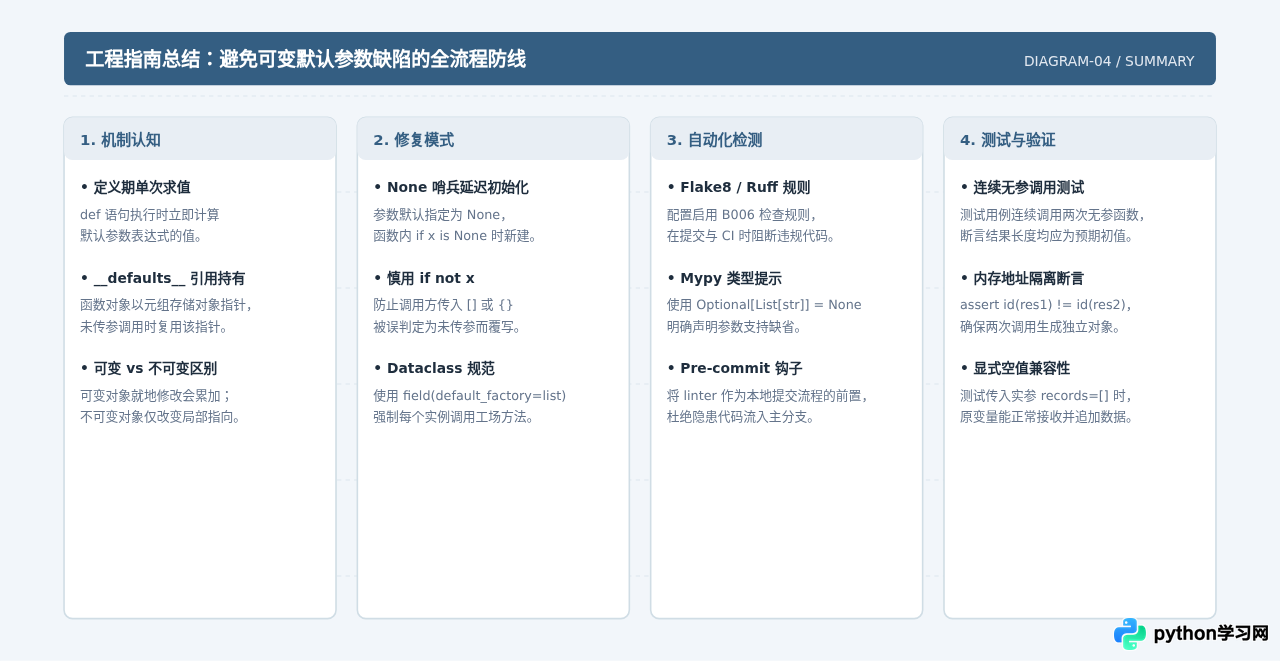
Task: Click the line 在提交与 CI 时阻断违规代码。
Action: 751,236
